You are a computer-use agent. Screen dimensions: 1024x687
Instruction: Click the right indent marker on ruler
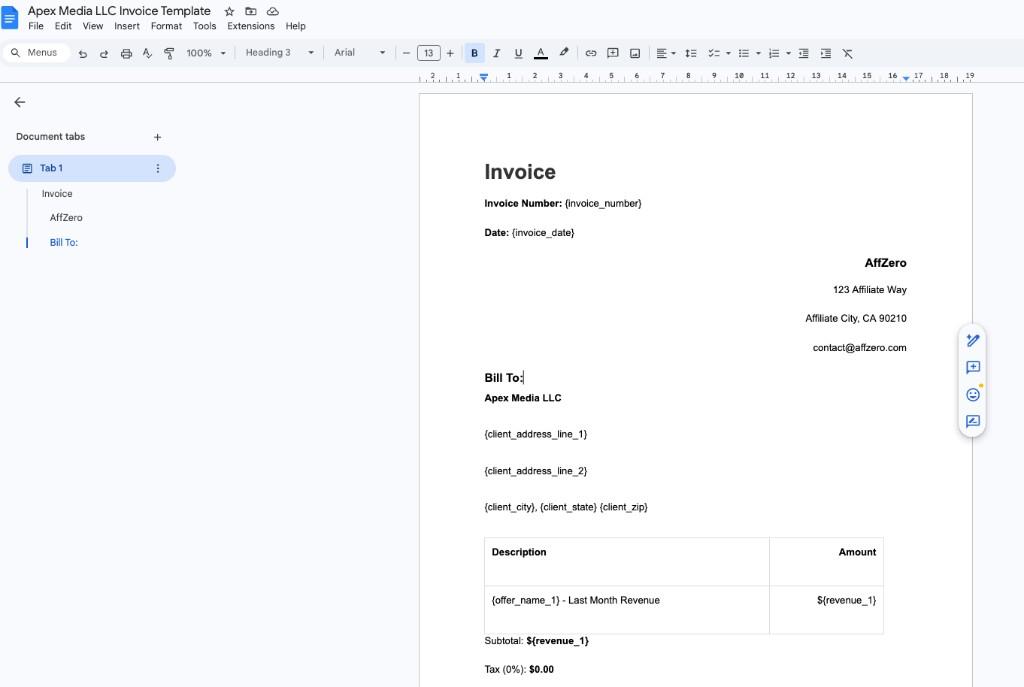pos(906,78)
